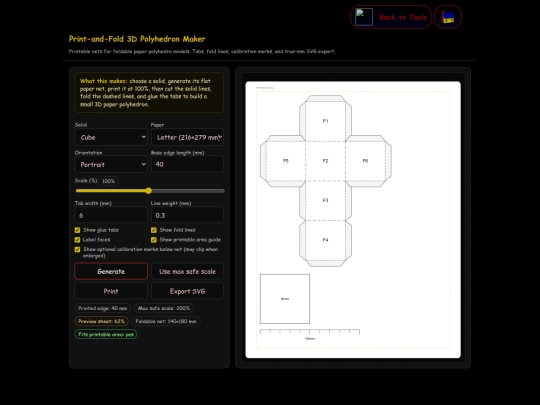Click face F4 in the cube net preview
The image size is (540, 405).
coord(325,240)
